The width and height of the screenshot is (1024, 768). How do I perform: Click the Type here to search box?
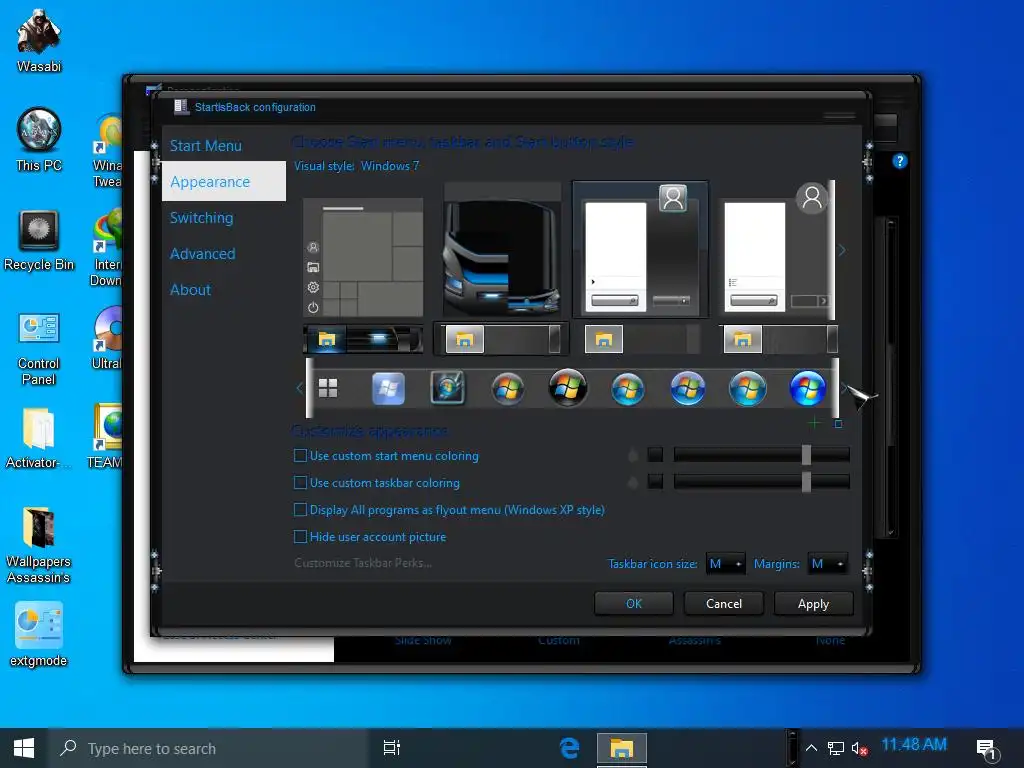[x=208, y=748]
